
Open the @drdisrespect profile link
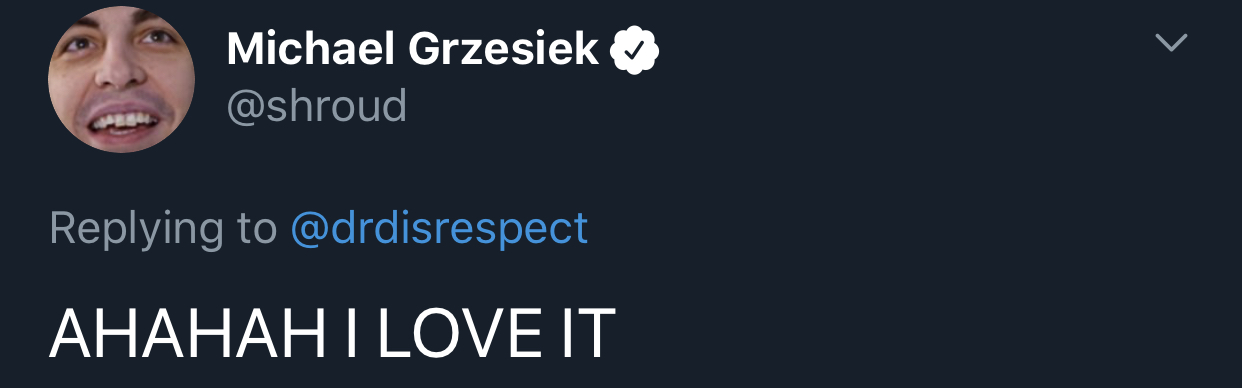(x=439, y=229)
